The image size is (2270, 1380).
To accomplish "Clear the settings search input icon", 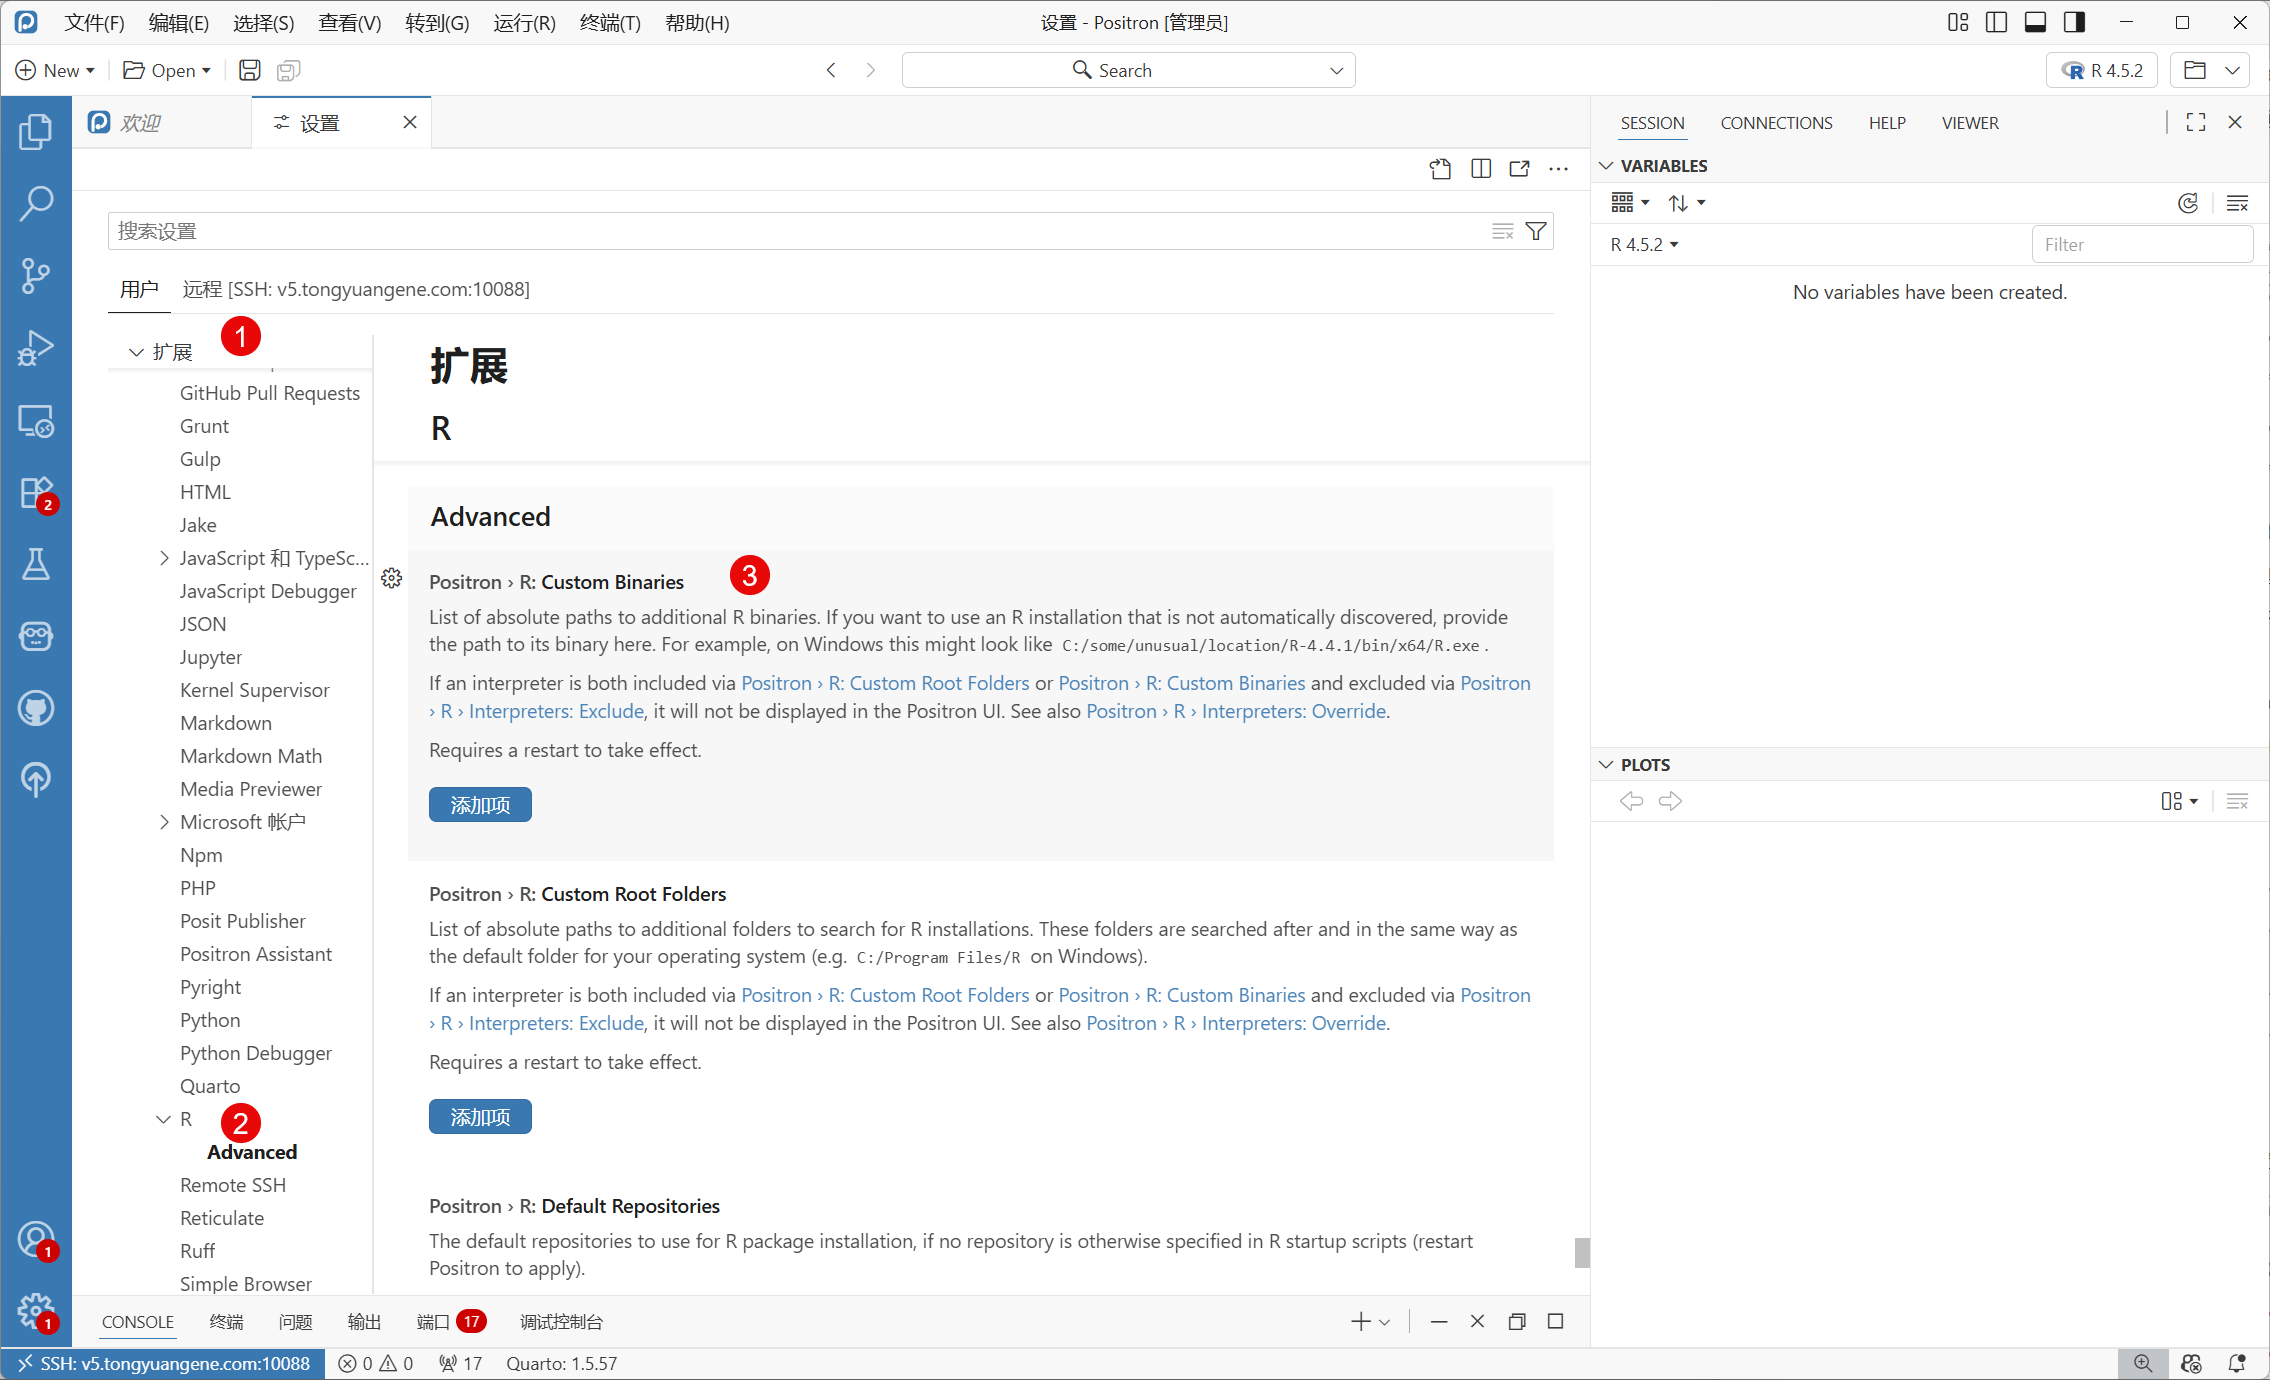I will [1503, 232].
